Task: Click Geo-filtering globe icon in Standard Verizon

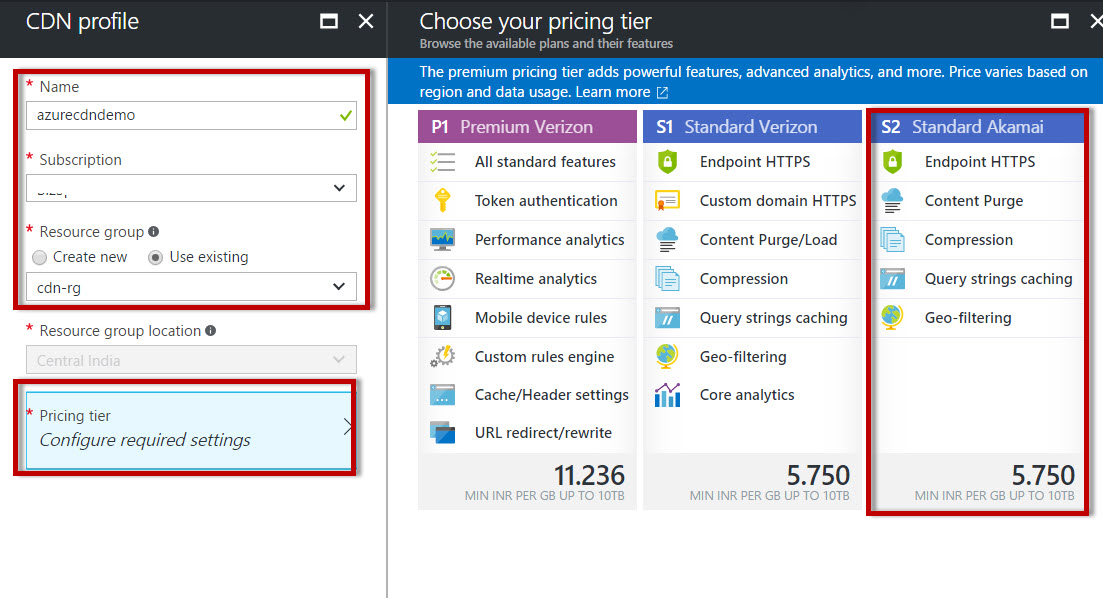Action: coord(667,357)
